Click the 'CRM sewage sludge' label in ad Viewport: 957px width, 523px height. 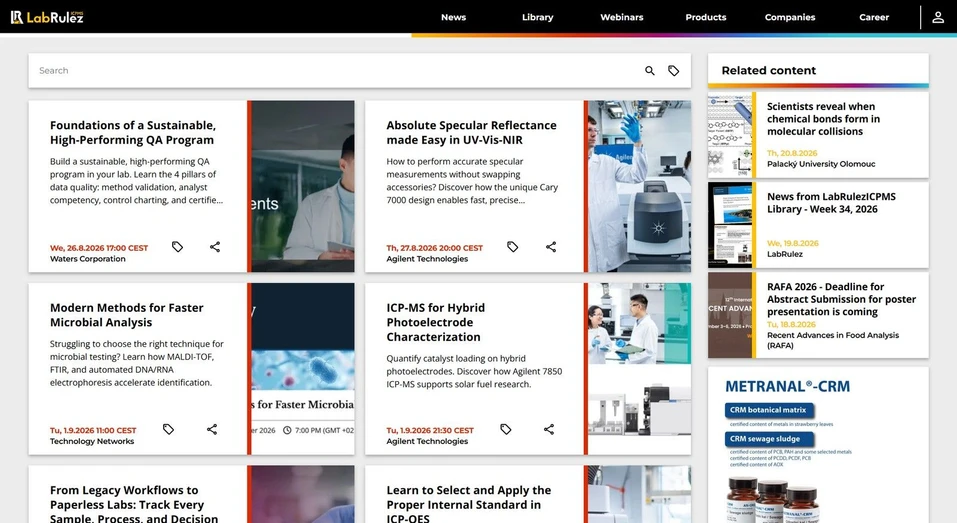click(x=770, y=439)
